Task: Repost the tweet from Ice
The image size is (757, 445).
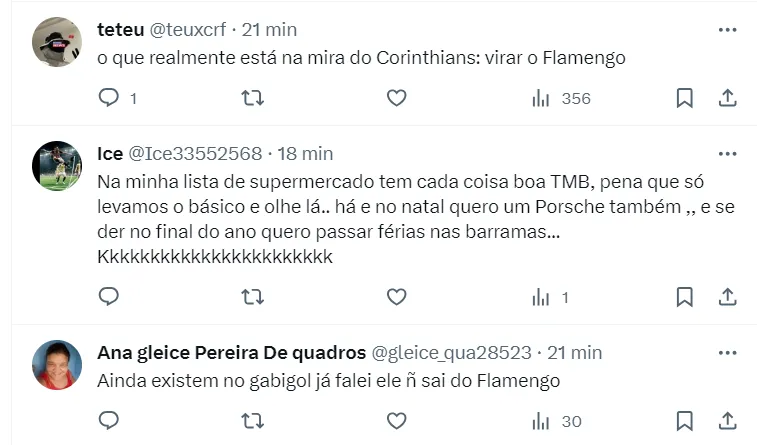Action: tap(254, 297)
